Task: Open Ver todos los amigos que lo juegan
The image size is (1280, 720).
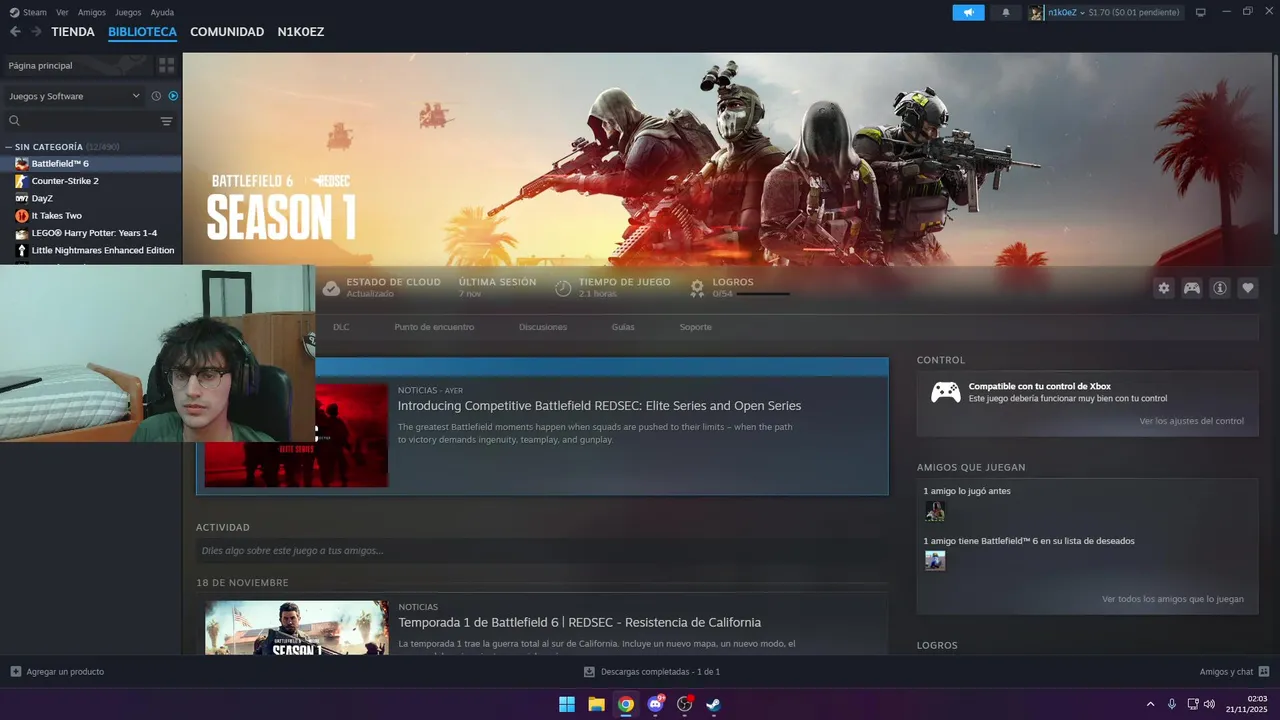Action: pos(1173,599)
